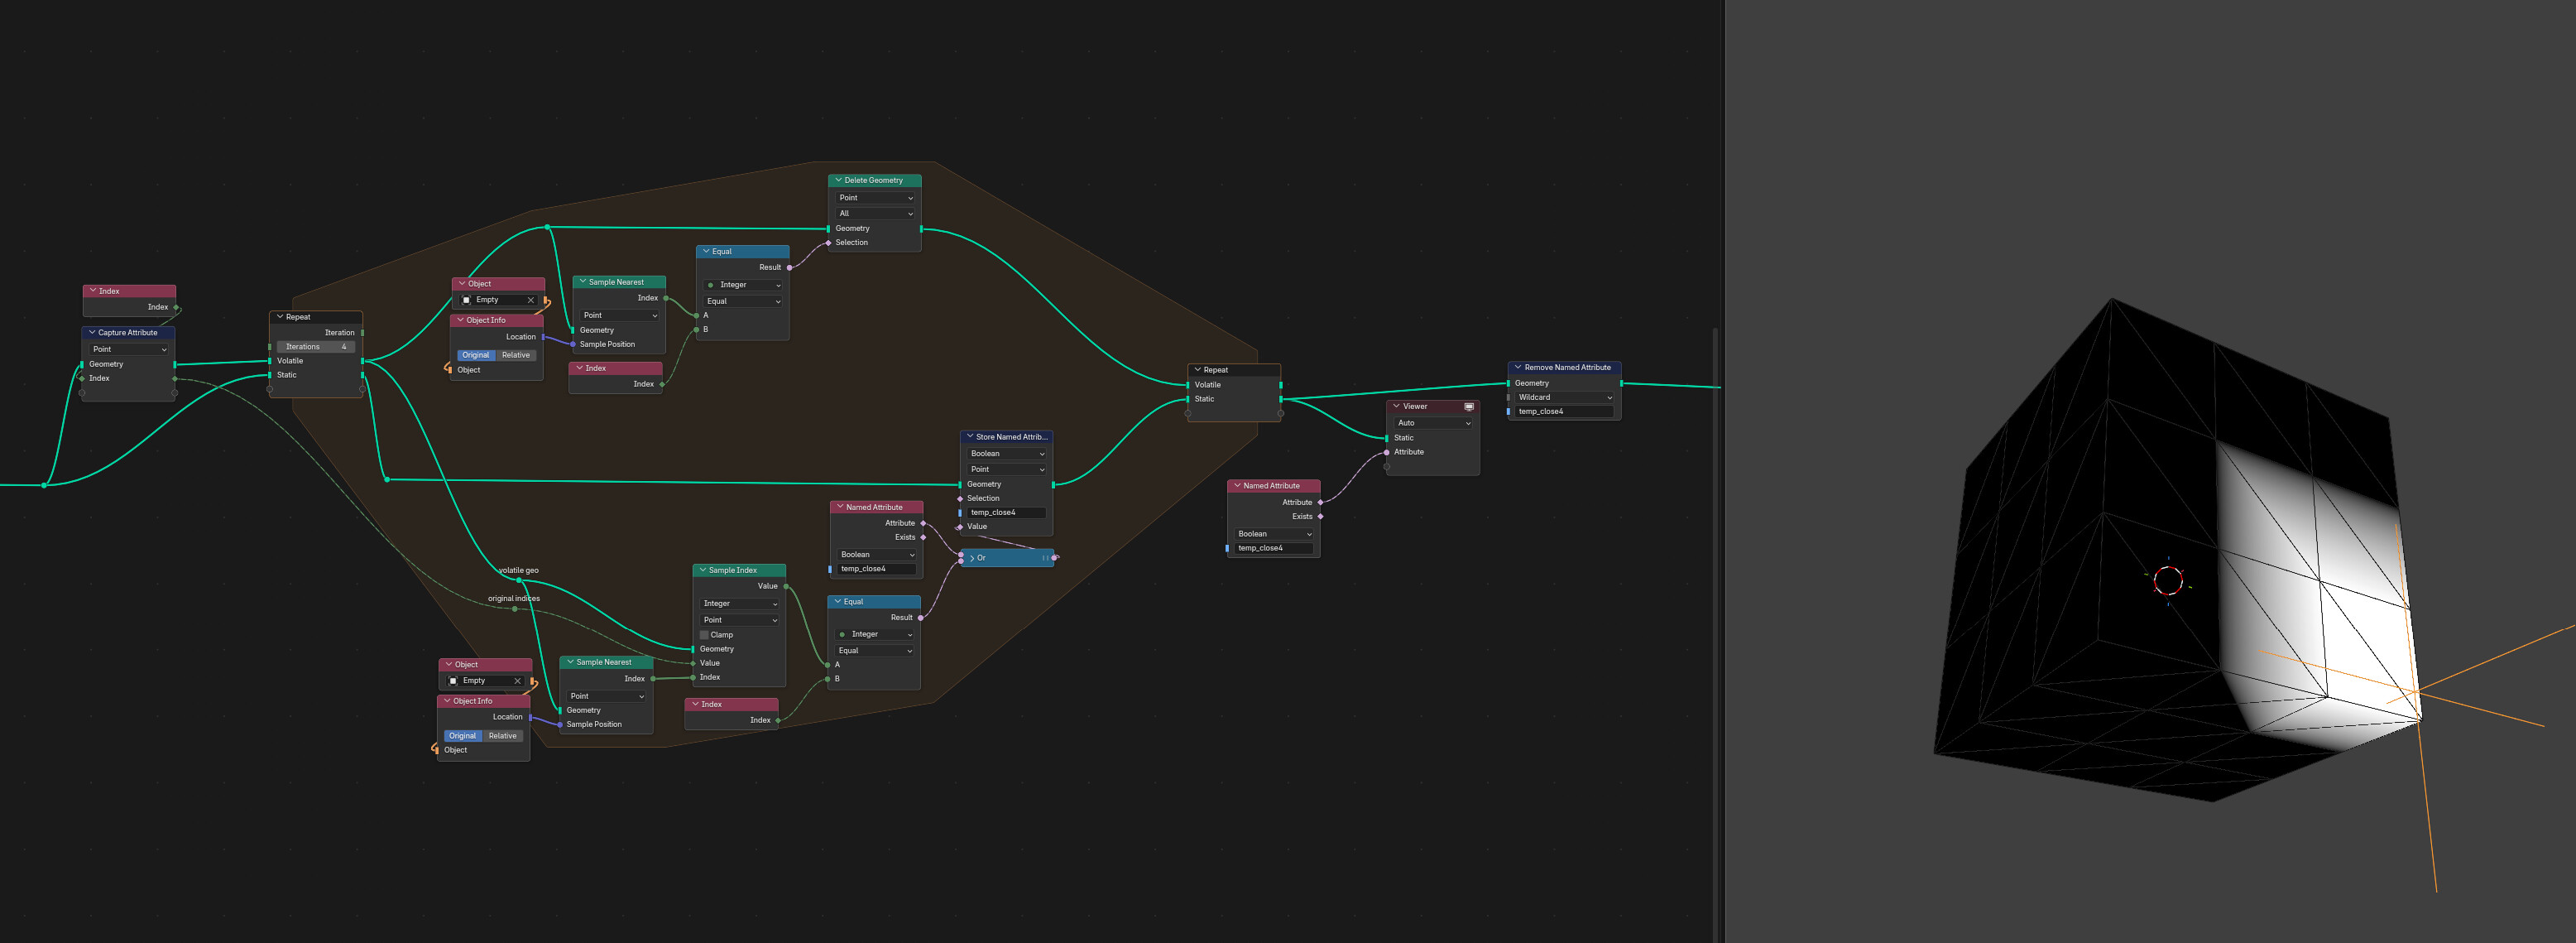Collapse the Sample Index node
Viewport: 2576px width, 943px height.
[703, 570]
